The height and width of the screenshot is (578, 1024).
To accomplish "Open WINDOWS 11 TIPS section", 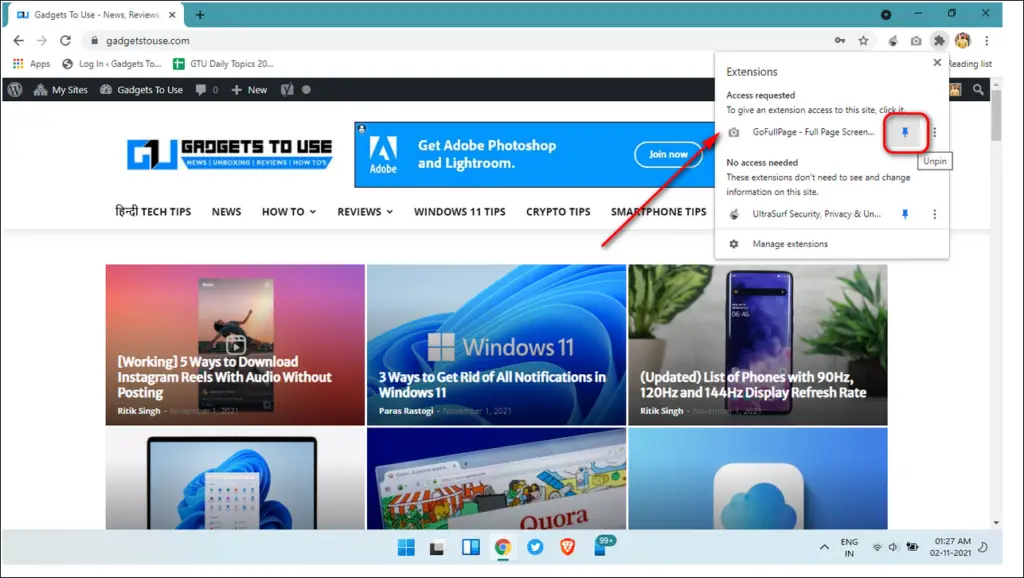I will (460, 212).
